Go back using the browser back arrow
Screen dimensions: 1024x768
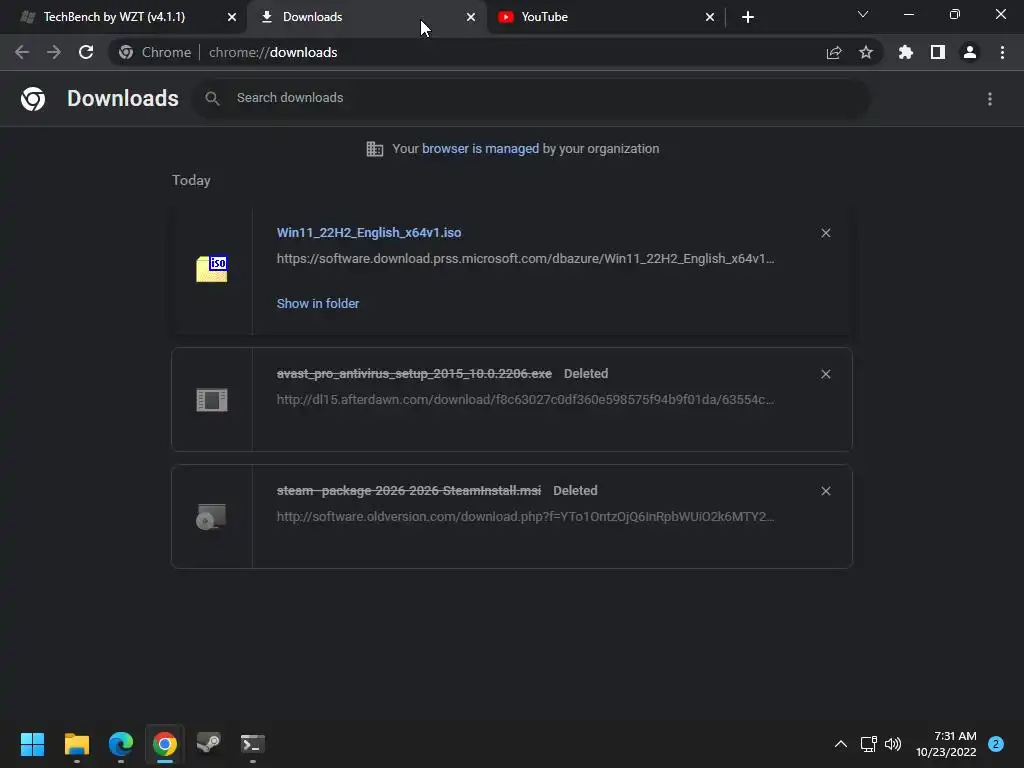click(x=22, y=52)
